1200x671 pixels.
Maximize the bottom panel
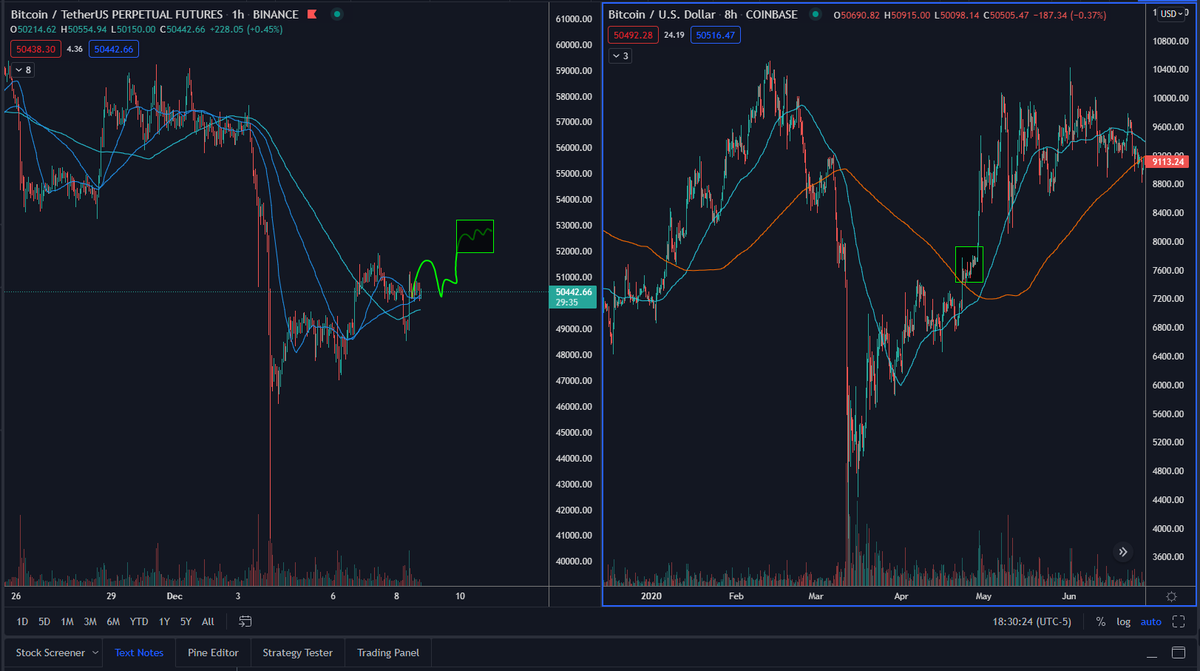(1178, 653)
